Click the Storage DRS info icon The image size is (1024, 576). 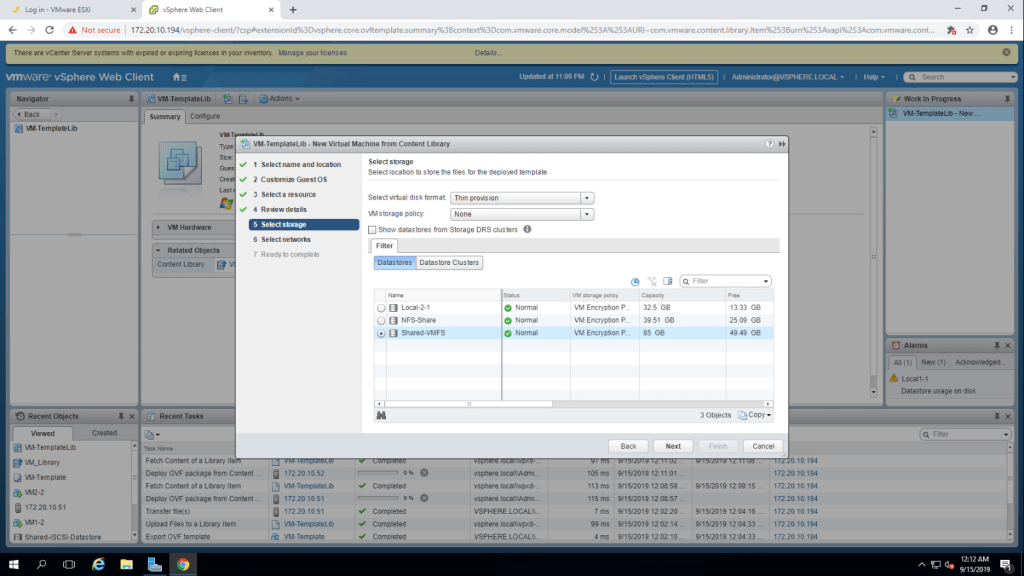tap(527, 229)
